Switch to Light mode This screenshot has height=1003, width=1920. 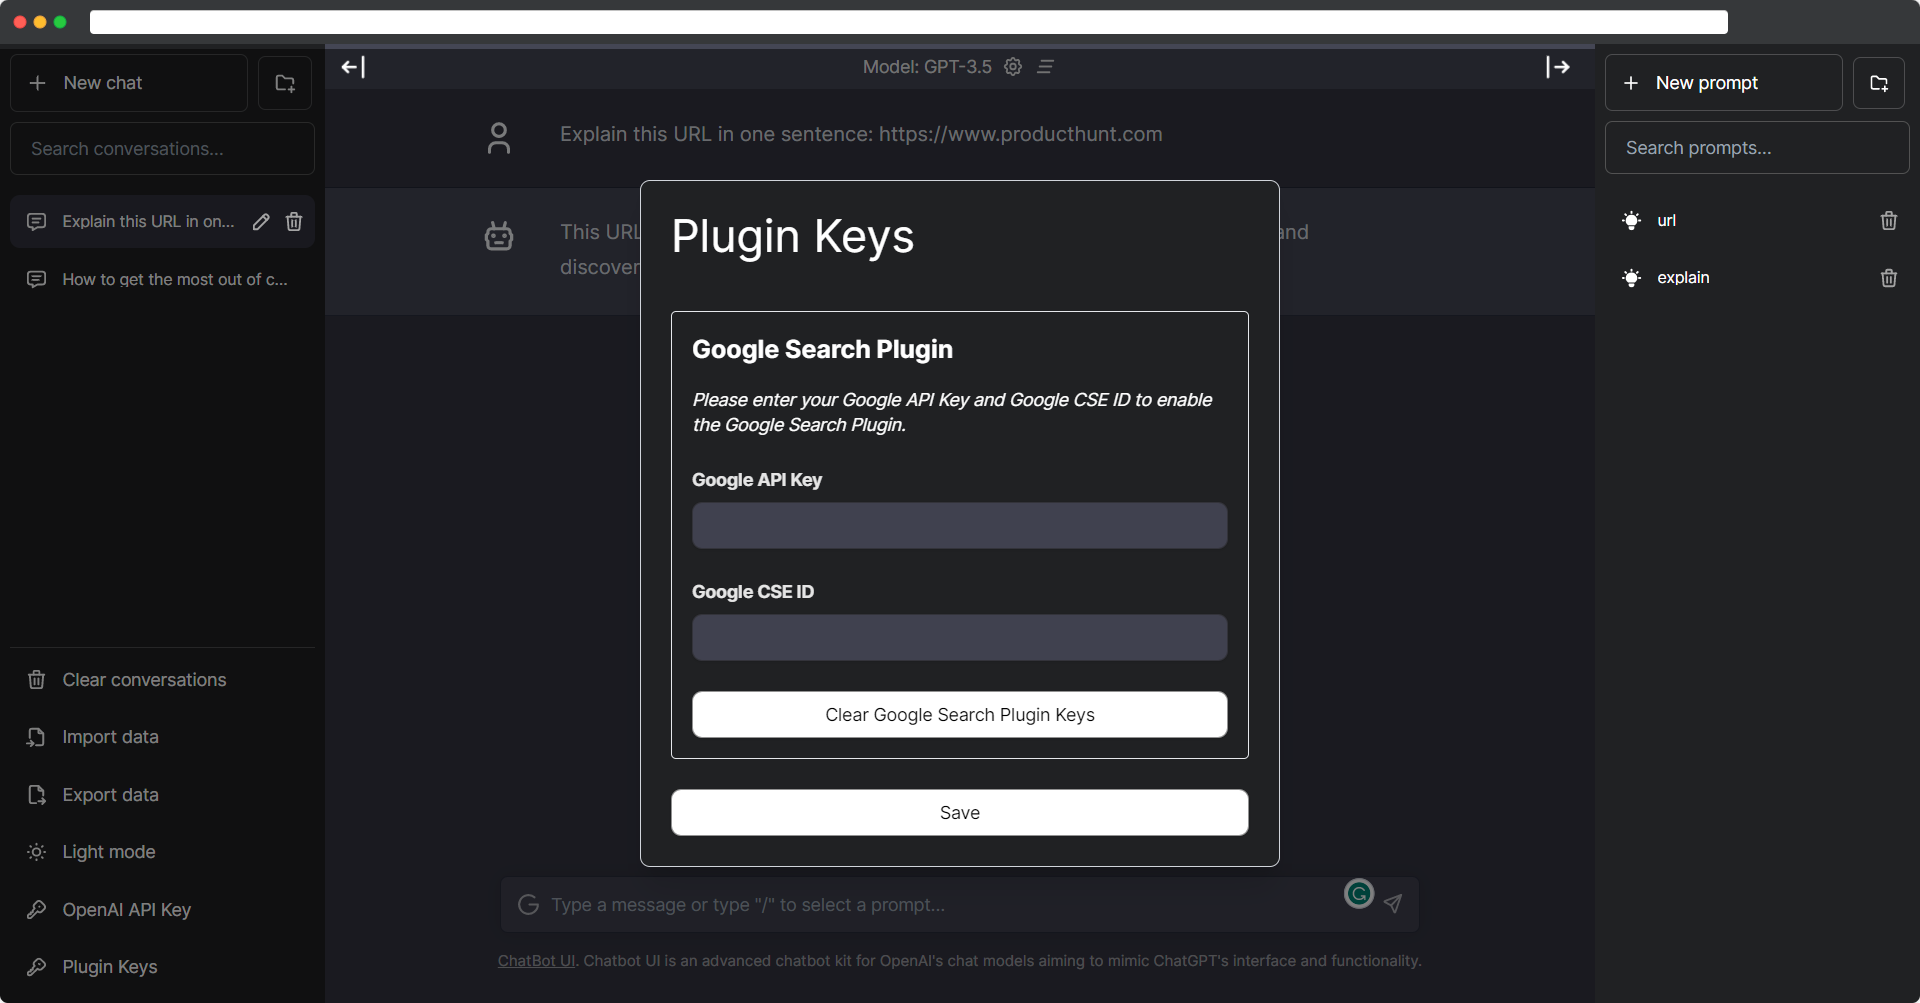click(108, 851)
